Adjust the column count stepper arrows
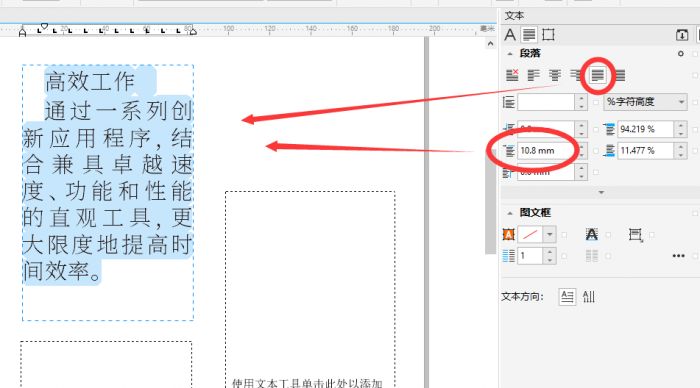 pyautogui.click(x=550, y=256)
